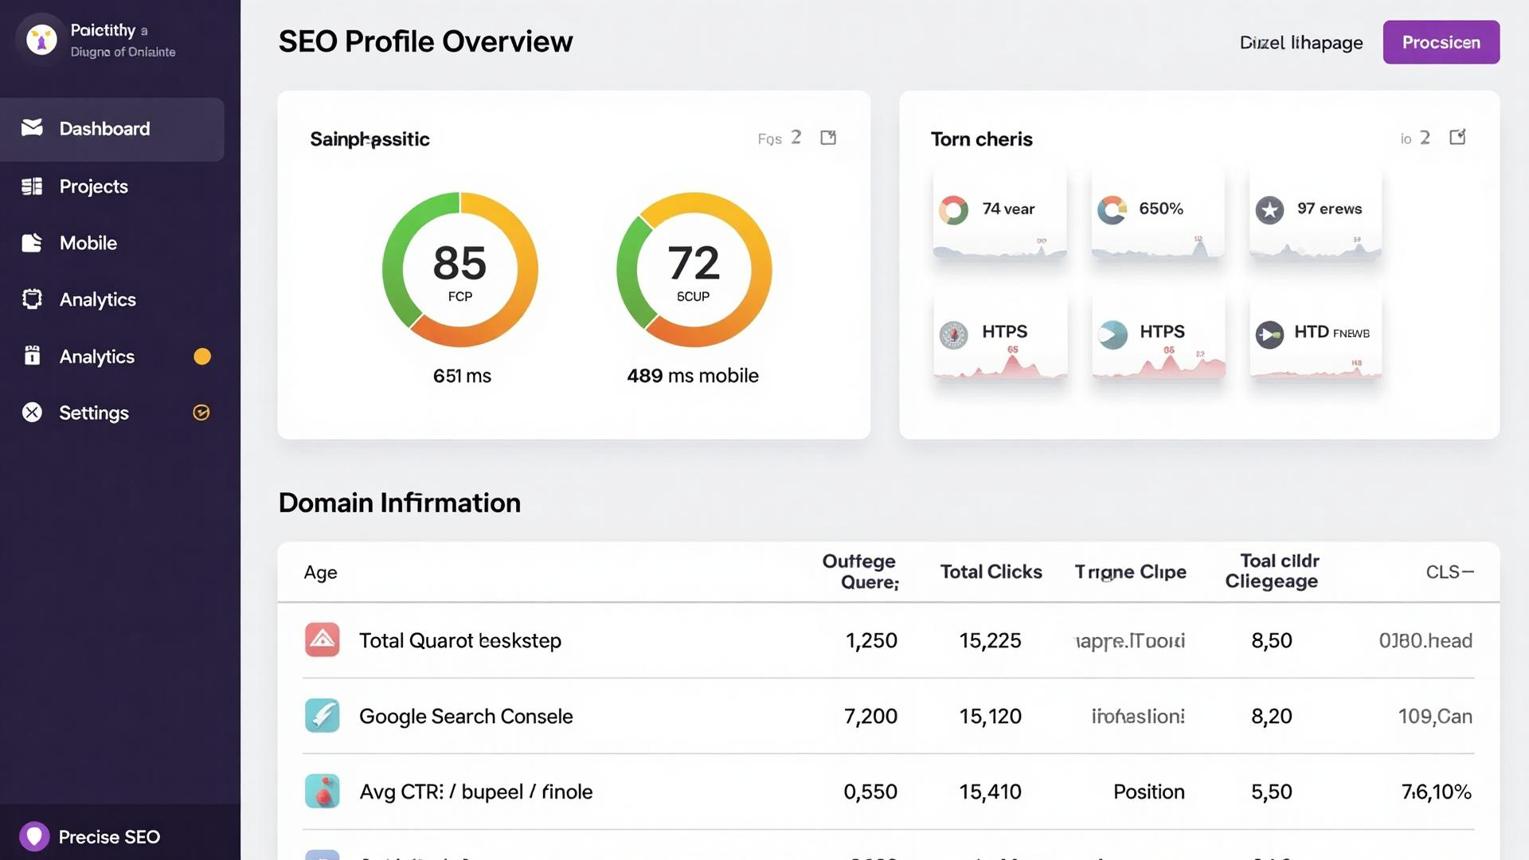Click the dark play icon beside HTD
Viewport: 1529px width, 860px height.
(x=1270, y=334)
